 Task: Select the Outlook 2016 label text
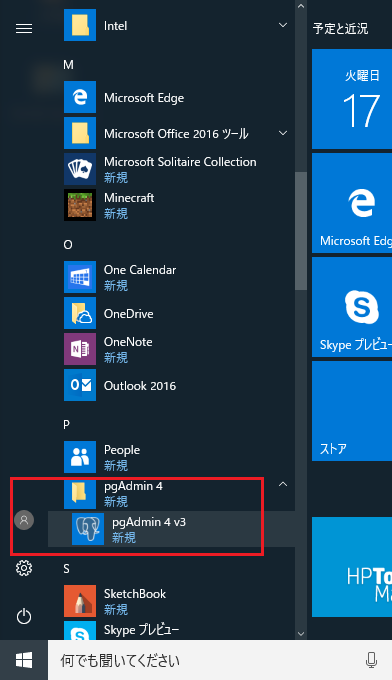[140, 386]
